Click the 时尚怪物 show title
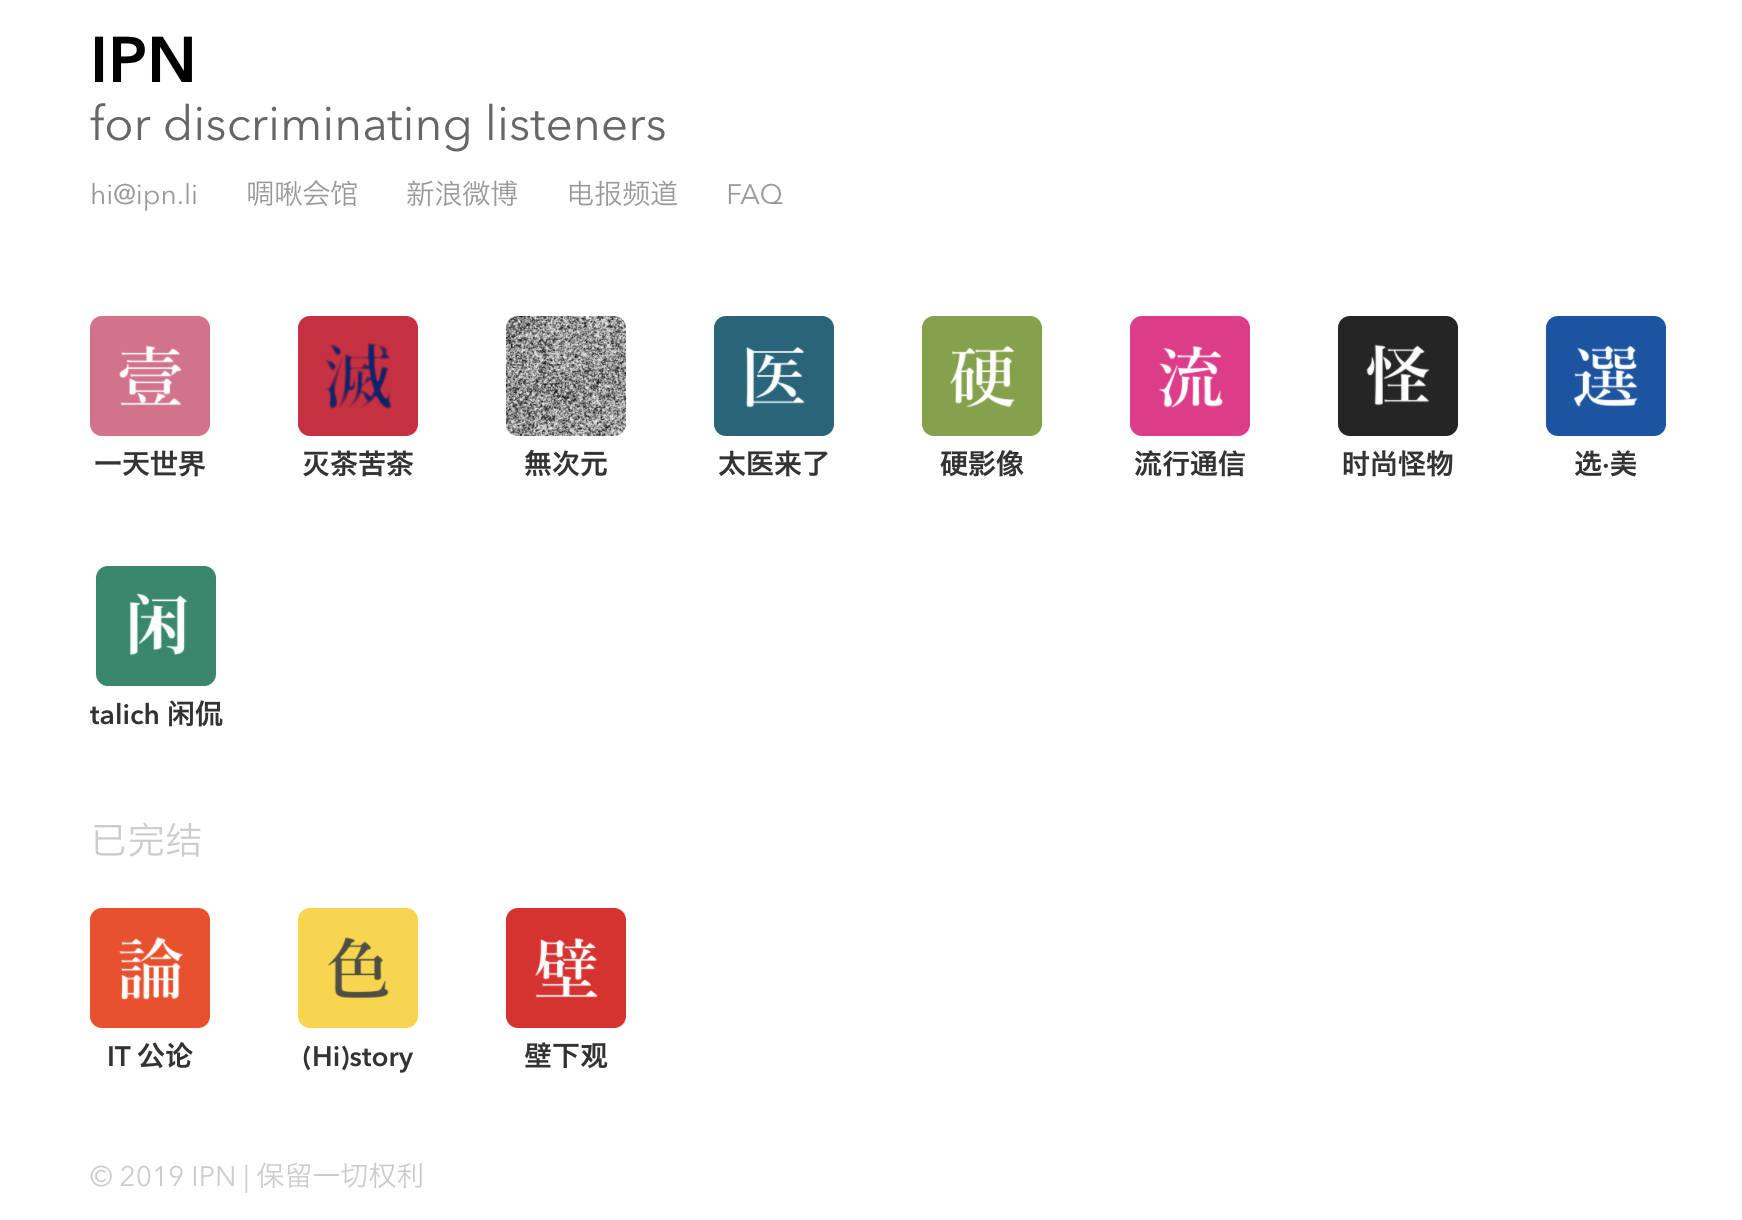This screenshot has width=1742, height=1220. [x=1398, y=464]
